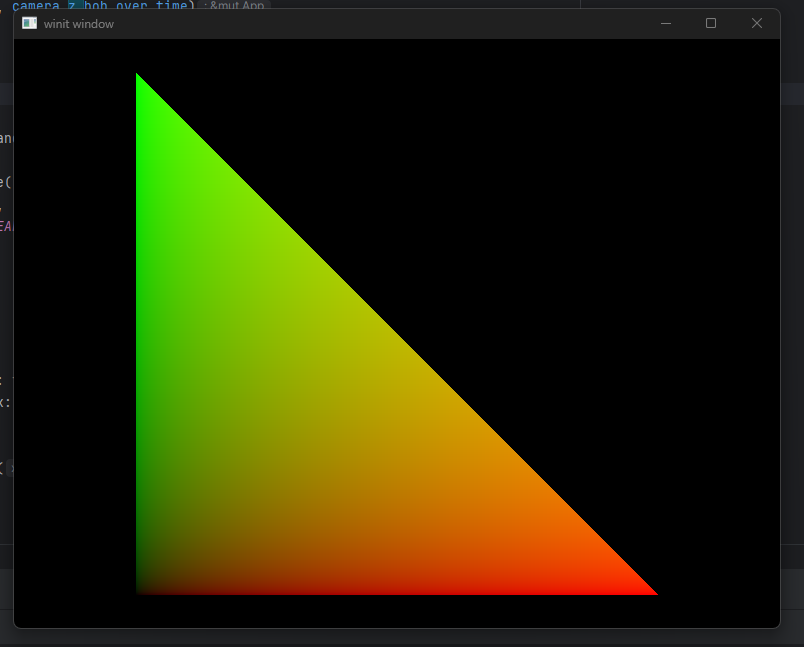Minimize the winit window
The width and height of the screenshot is (804, 647).
pyautogui.click(x=666, y=24)
